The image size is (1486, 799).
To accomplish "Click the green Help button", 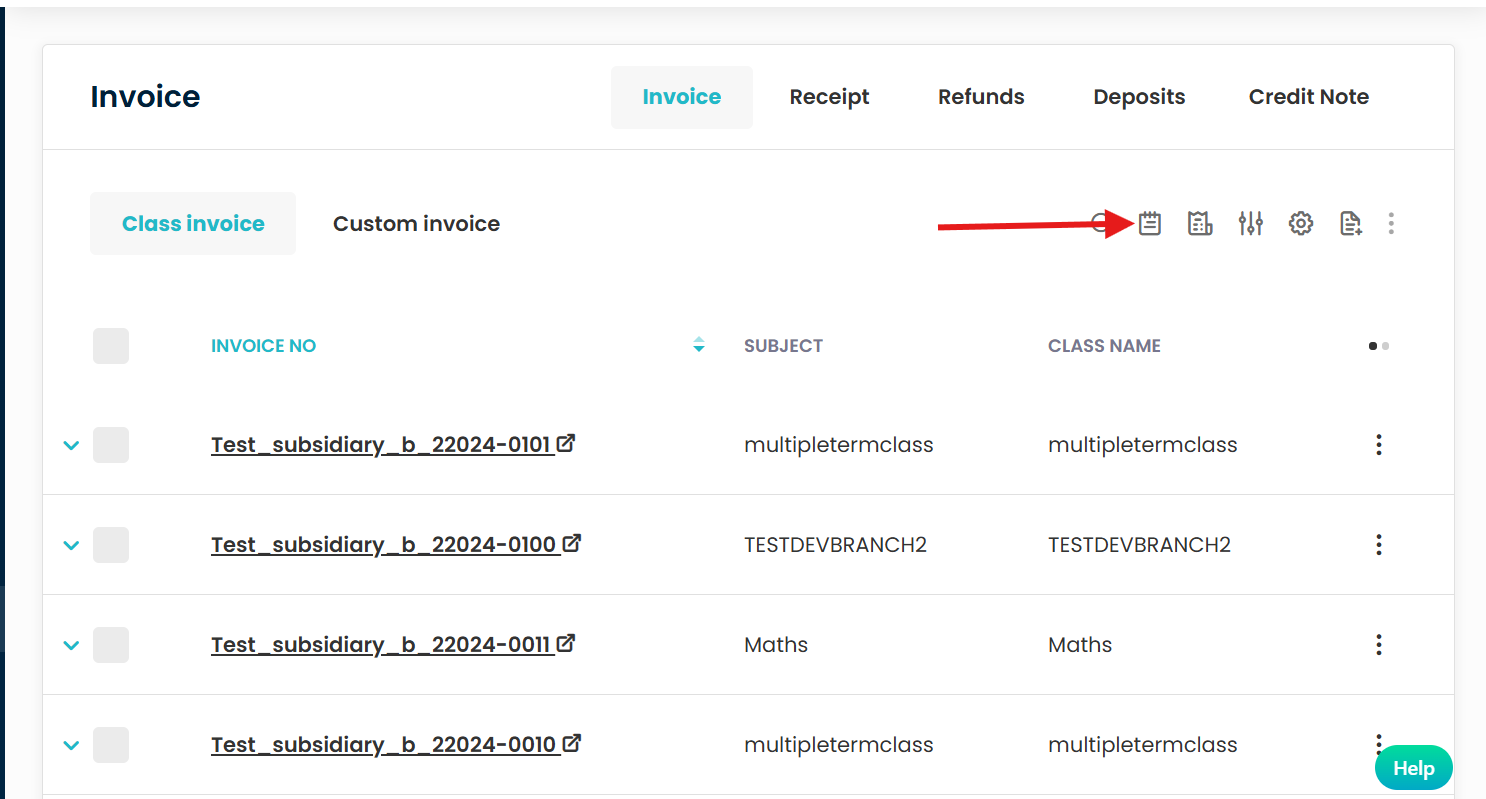I will coord(1414,768).
